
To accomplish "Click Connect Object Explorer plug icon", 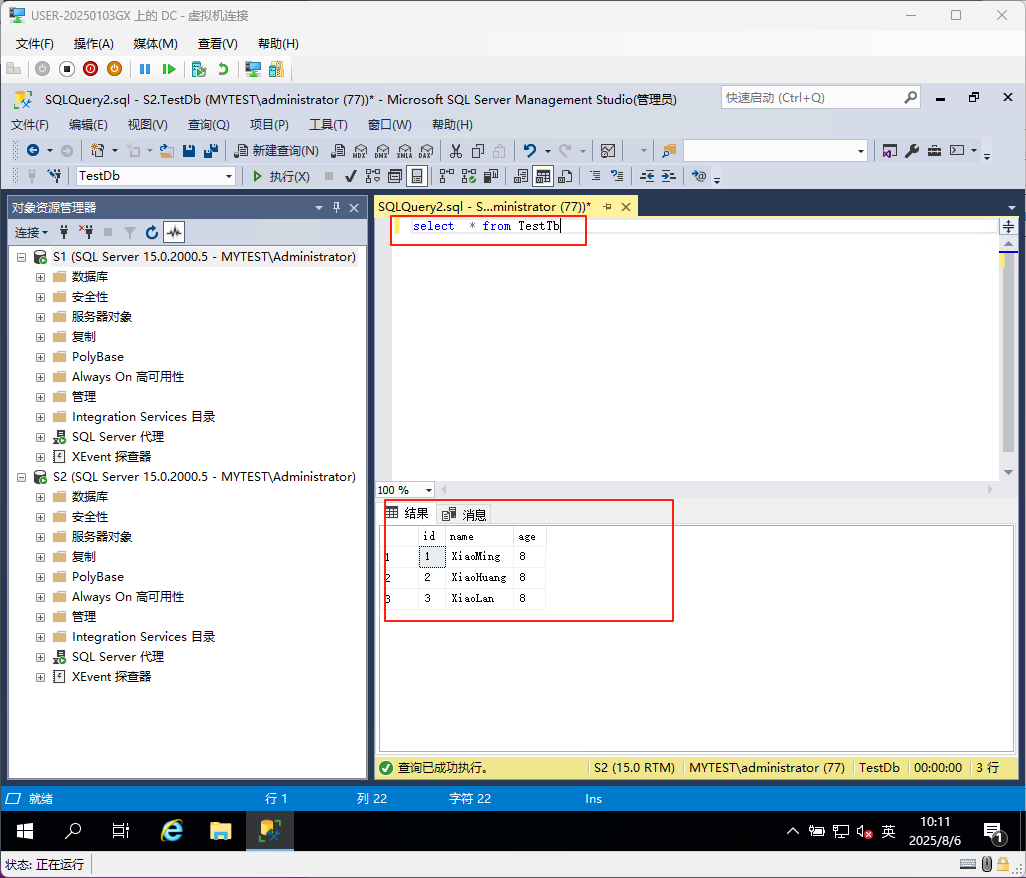I will point(63,232).
